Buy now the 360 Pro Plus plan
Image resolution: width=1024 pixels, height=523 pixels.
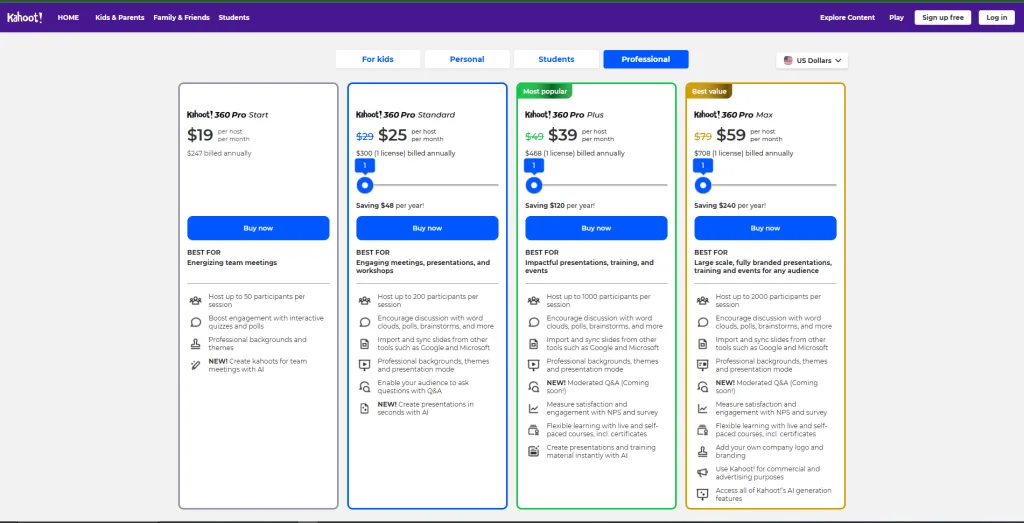pyautogui.click(x=596, y=228)
